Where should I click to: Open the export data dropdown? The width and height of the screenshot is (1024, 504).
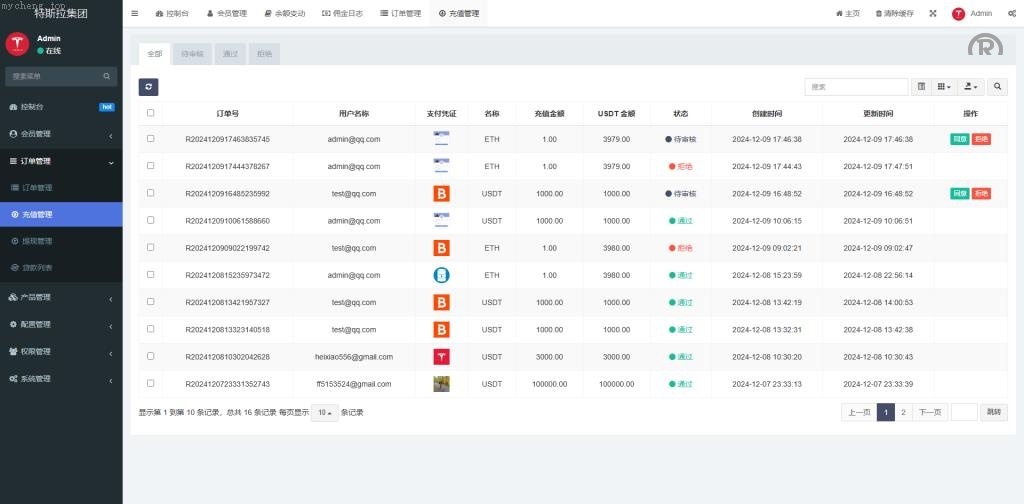(x=971, y=87)
